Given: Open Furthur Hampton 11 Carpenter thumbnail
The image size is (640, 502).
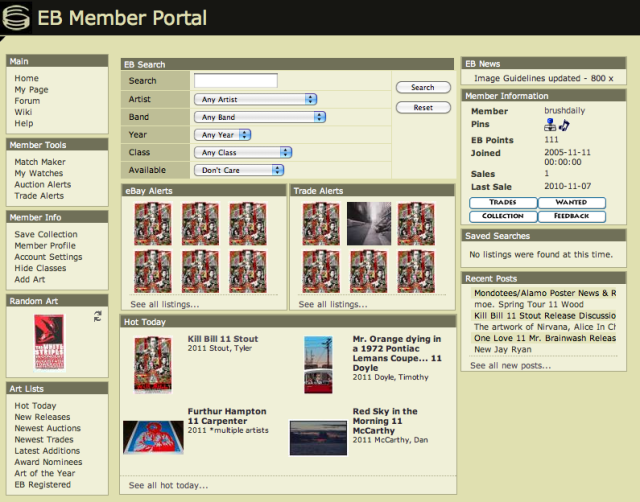Looking at the screenshot, I should pos(153,438).
